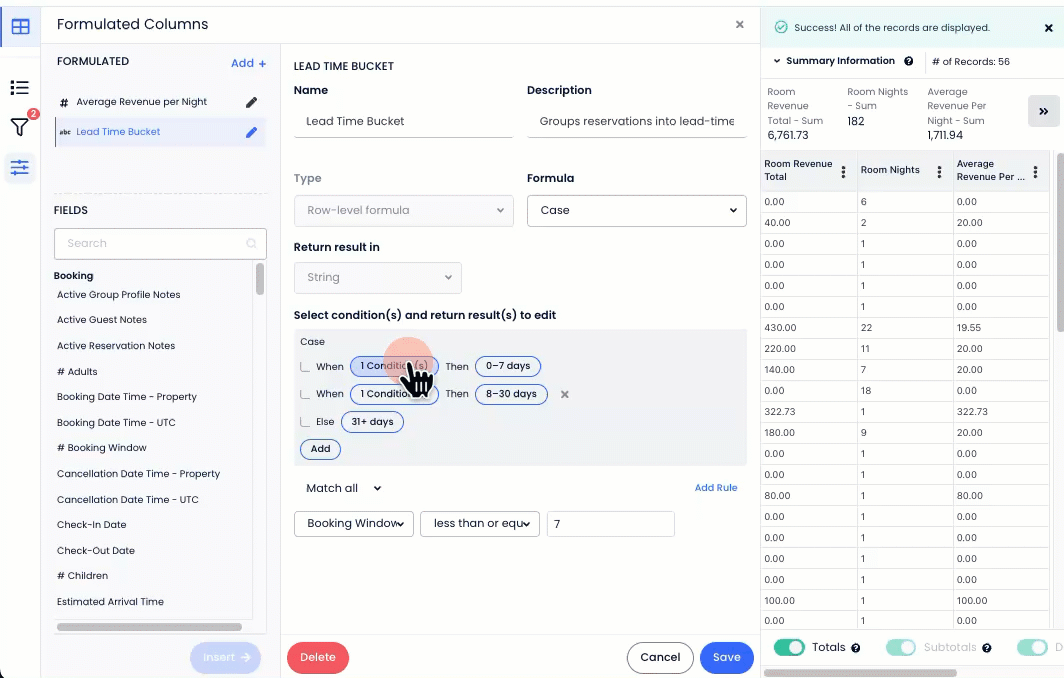Open the less than or equal operator dropdown
Screen dimensions: 1064x678
480,523
